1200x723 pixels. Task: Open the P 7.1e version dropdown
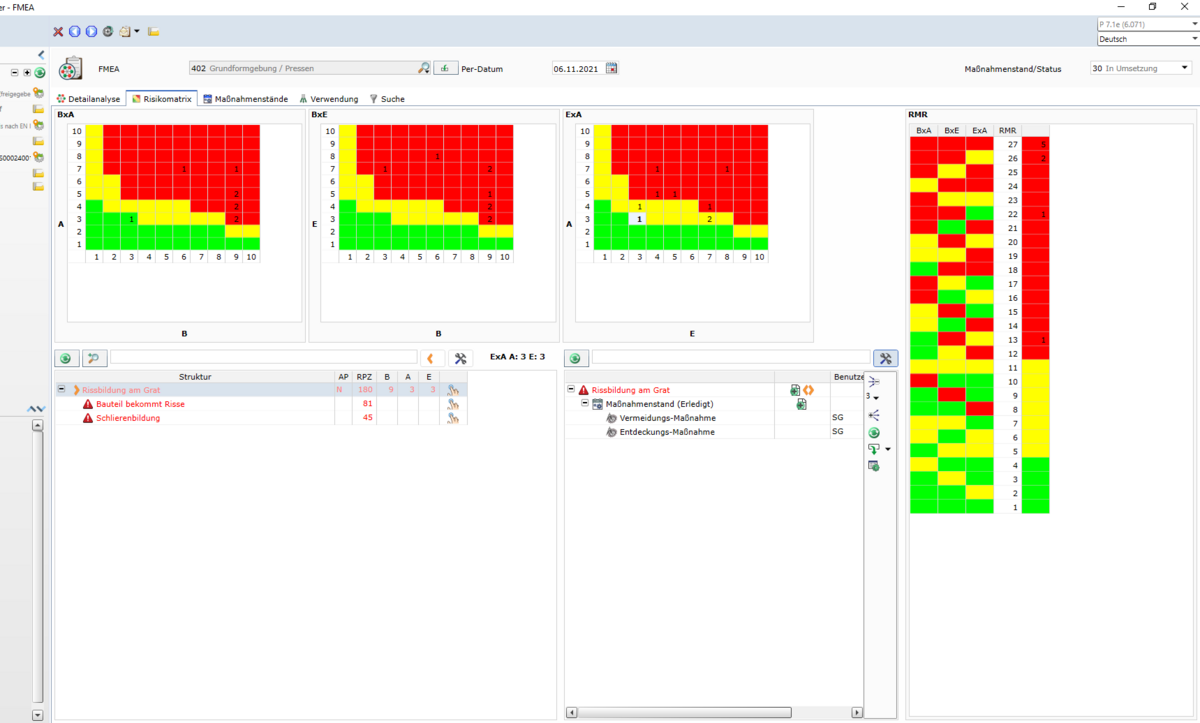[x=1148, y=23]
